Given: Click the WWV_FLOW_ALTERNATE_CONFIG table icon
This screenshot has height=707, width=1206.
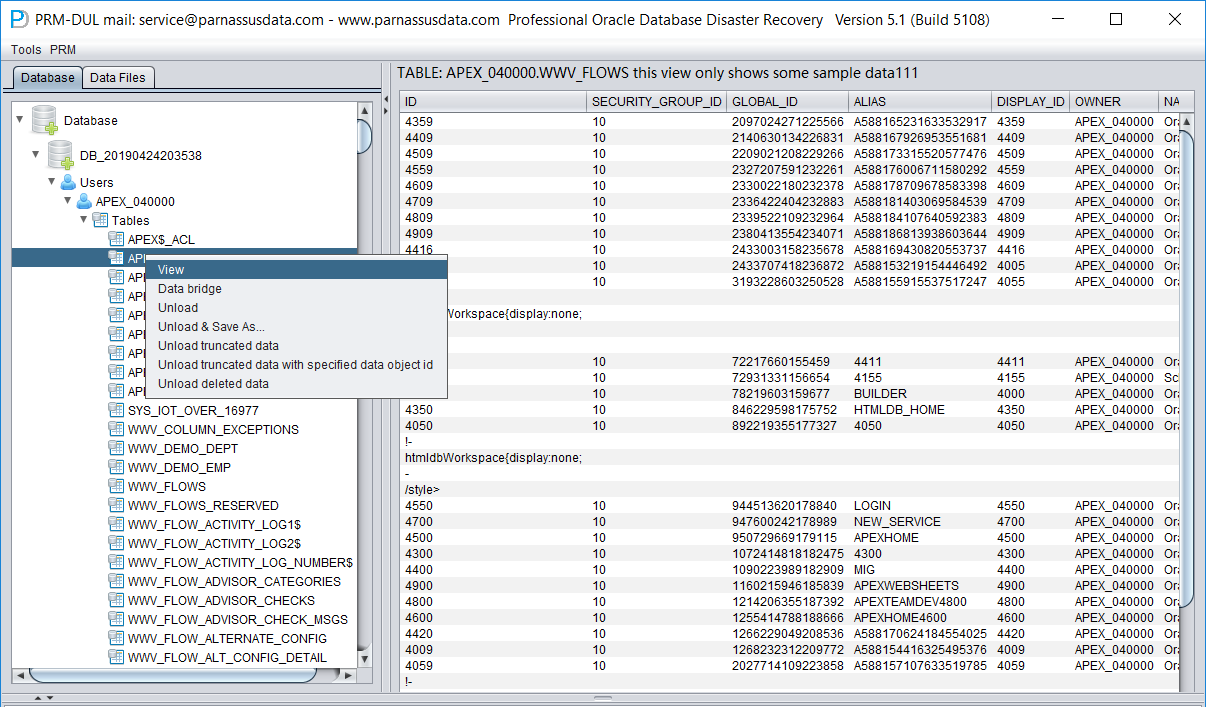Looking at the screenshot, I should click(x=116, y=638).
